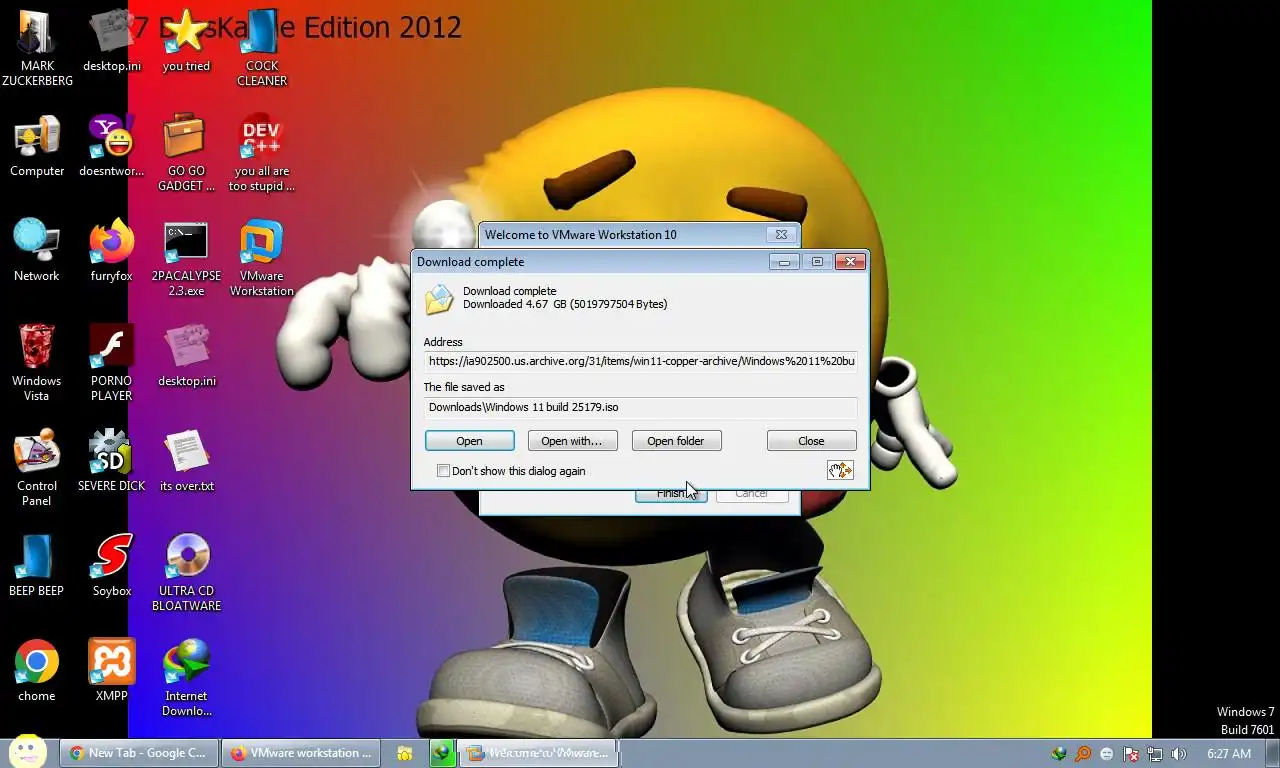
Task: Open the Action Center flag tray icon
Action: point(1131,754)
